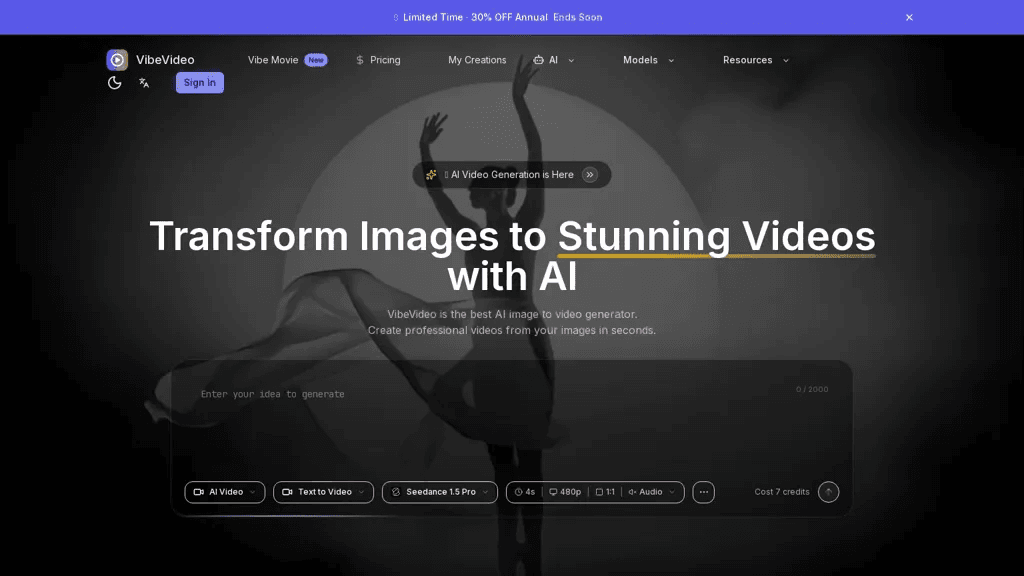Click the dollar icon beside Pricing
This screenshot has width=1024, height=576.
(x=360, y=60)
